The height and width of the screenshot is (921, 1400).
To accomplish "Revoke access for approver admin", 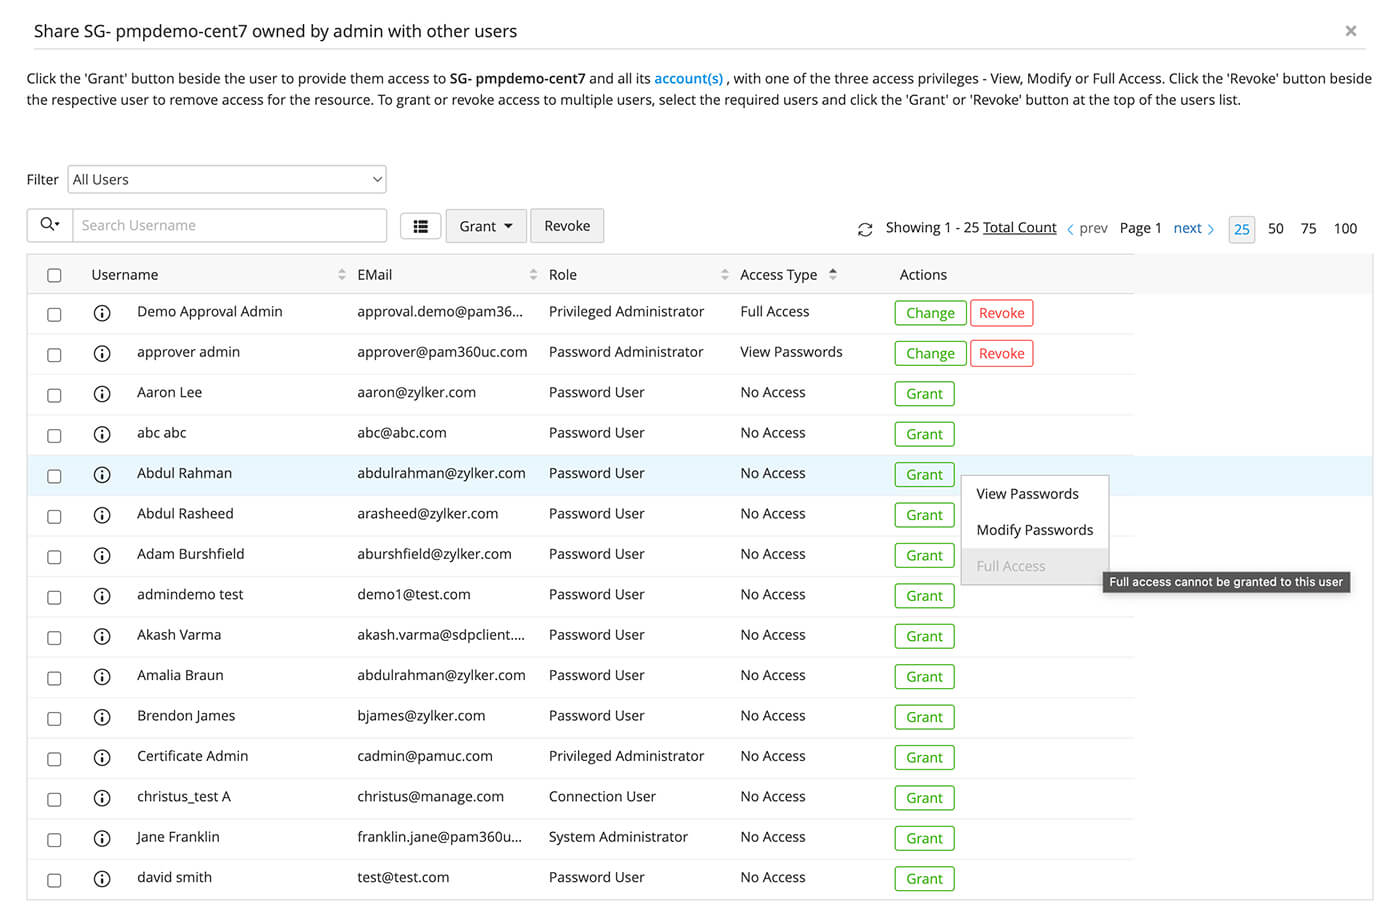I will [x=1001, y=354].
